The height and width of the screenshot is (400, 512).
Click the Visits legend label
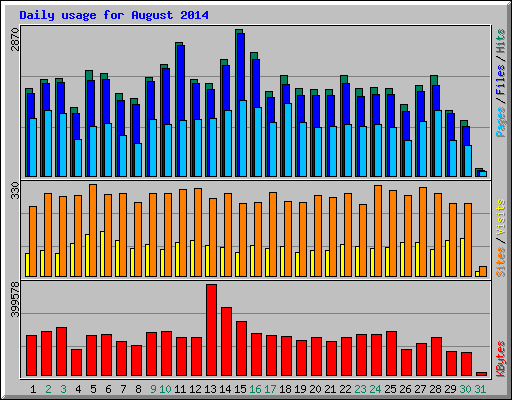pos(501,217)
